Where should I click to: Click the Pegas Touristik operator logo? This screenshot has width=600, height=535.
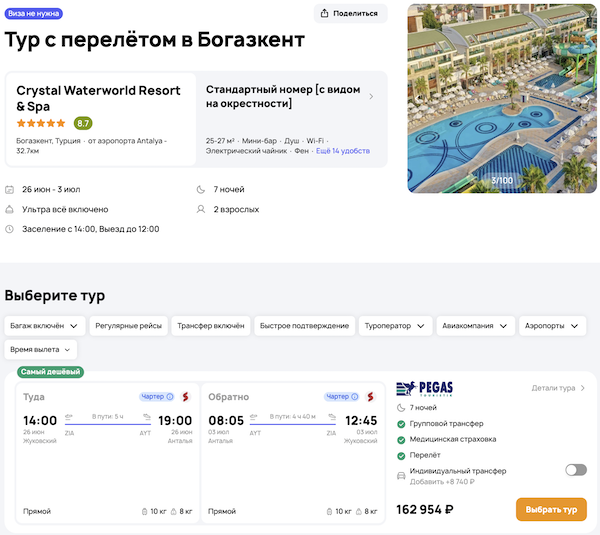[x=425, y=388]
